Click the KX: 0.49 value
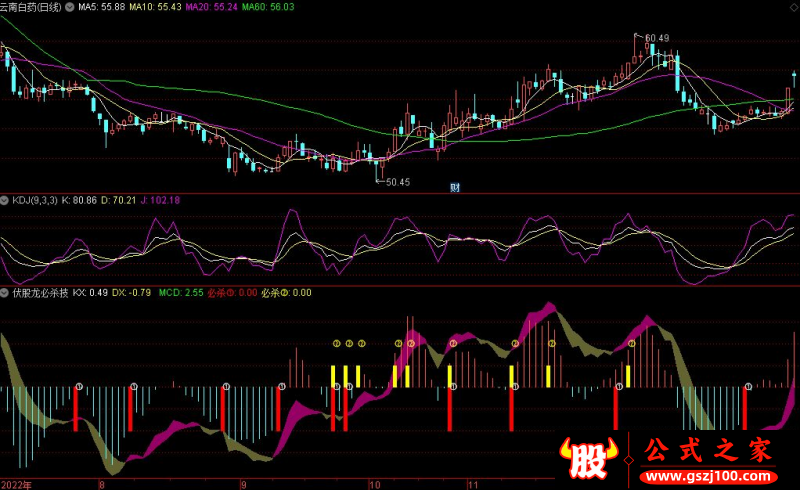Viewport: 800px width, 490px height. (x=90, y=293)
